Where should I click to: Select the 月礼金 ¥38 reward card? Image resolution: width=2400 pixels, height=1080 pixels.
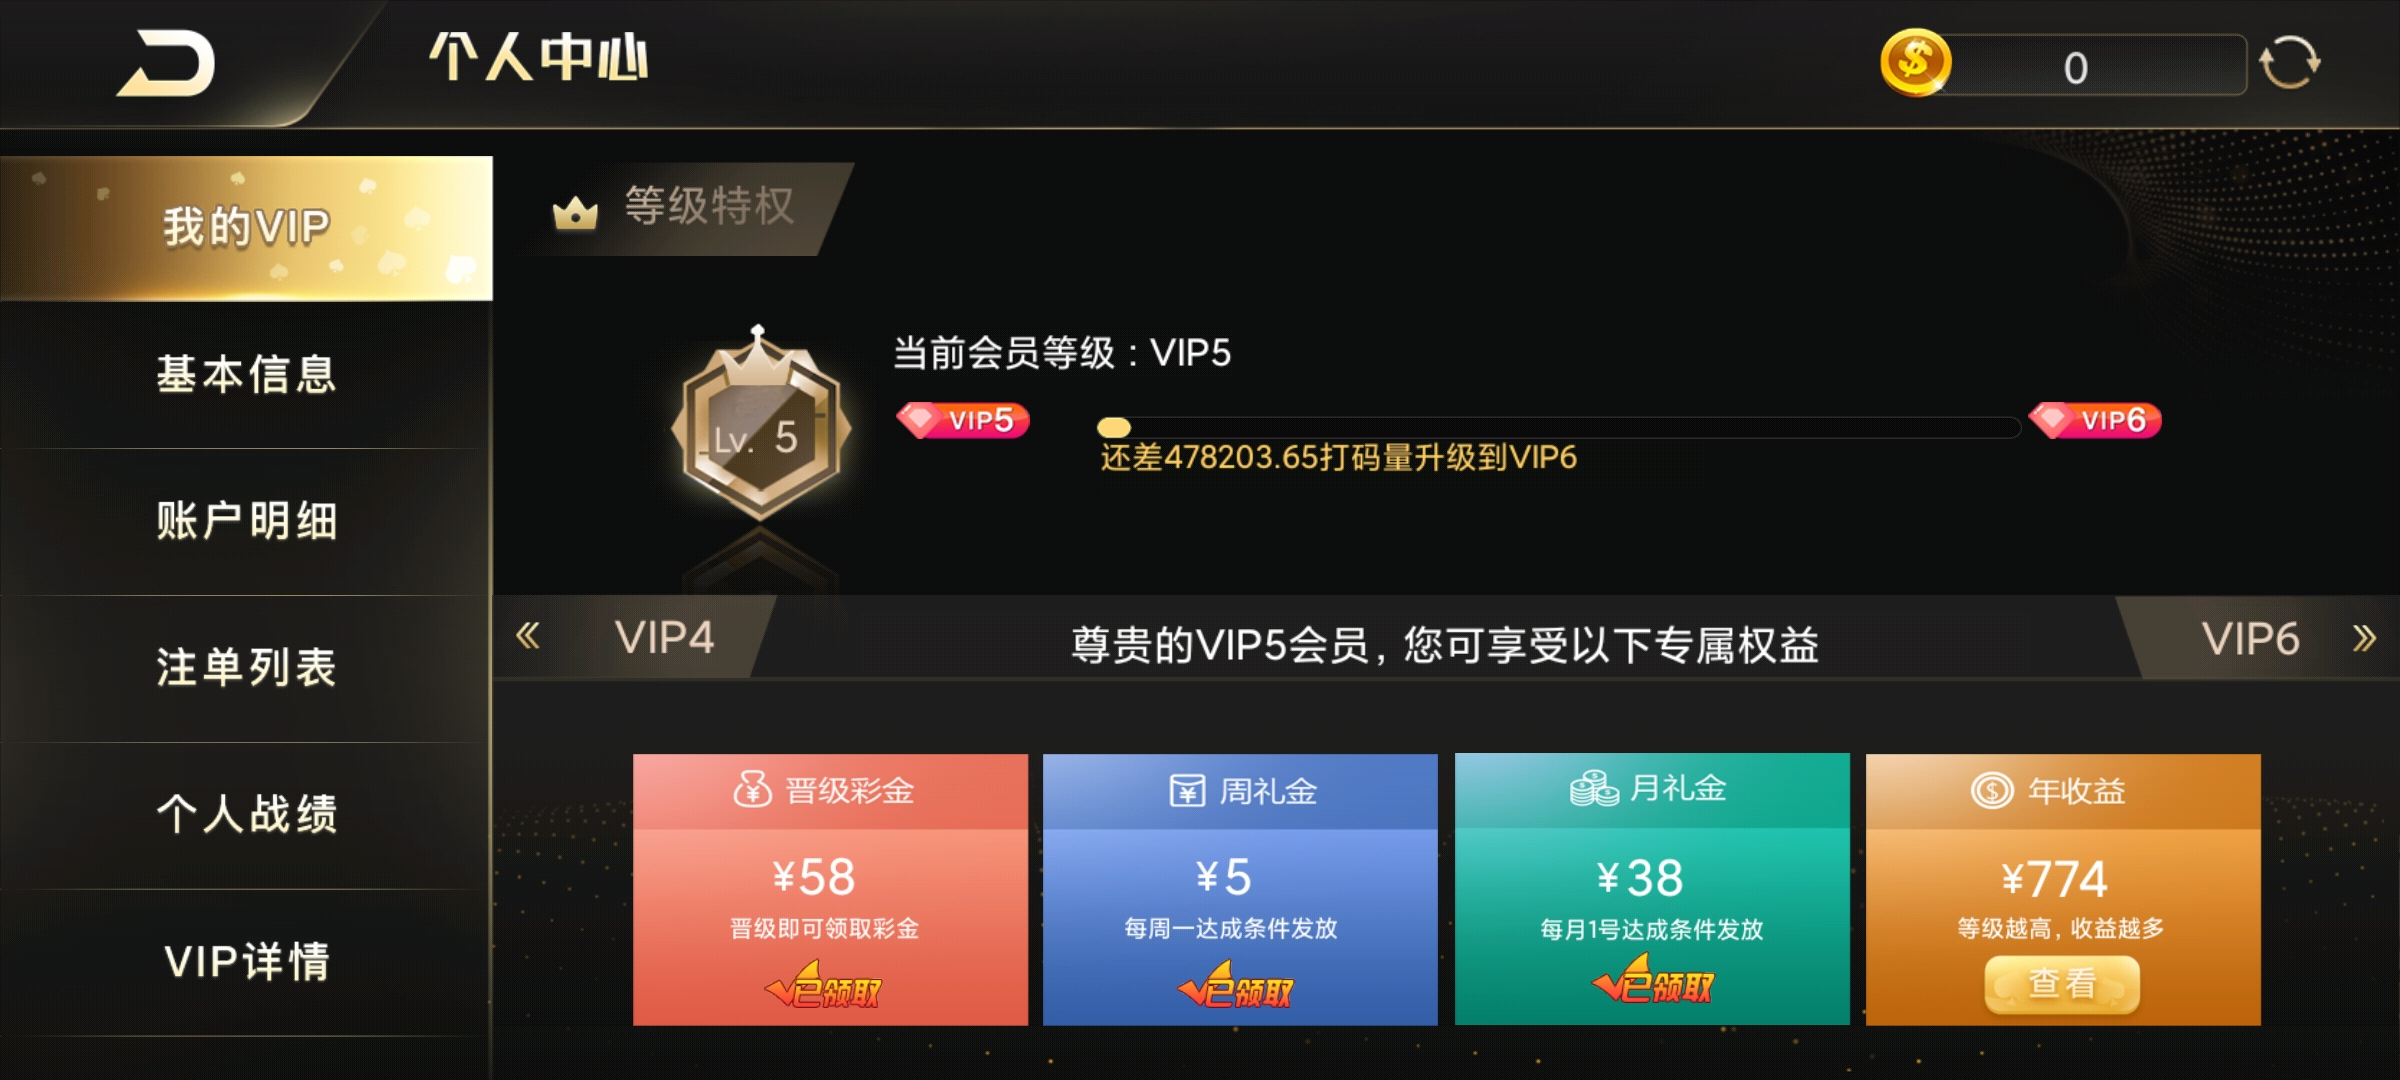point(1652,889)
